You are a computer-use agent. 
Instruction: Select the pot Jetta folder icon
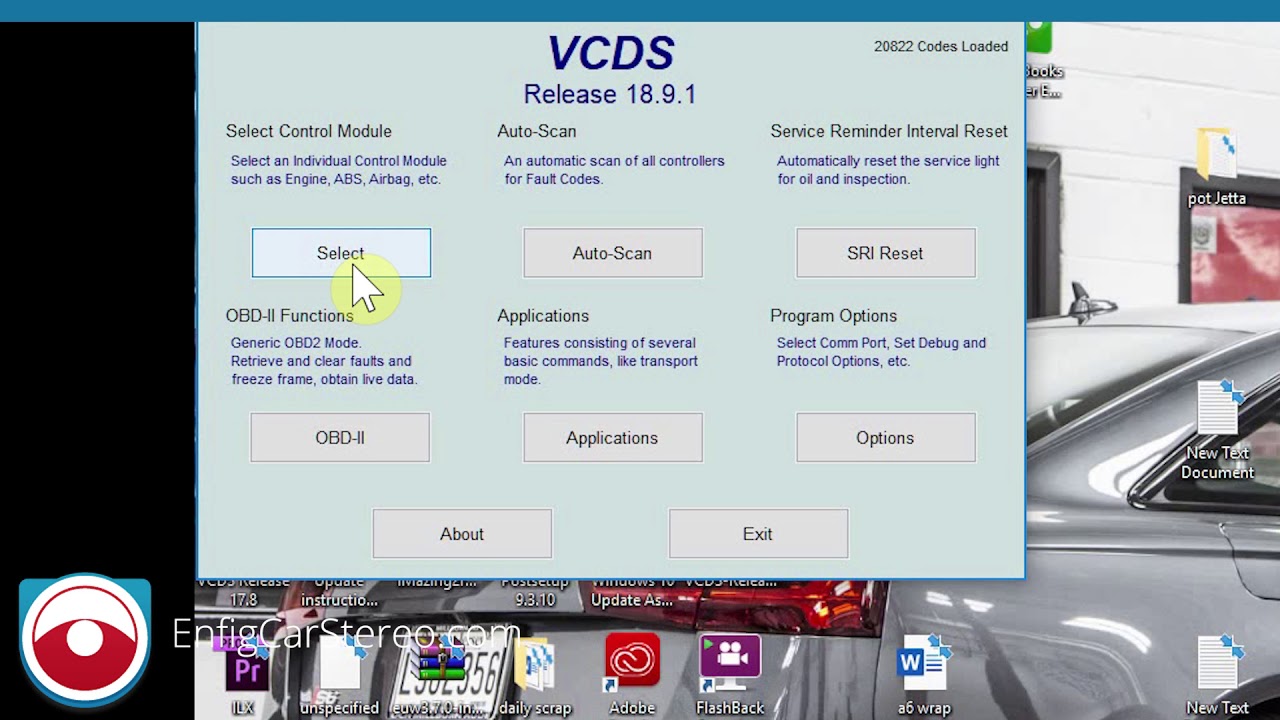coord(1217,166)
